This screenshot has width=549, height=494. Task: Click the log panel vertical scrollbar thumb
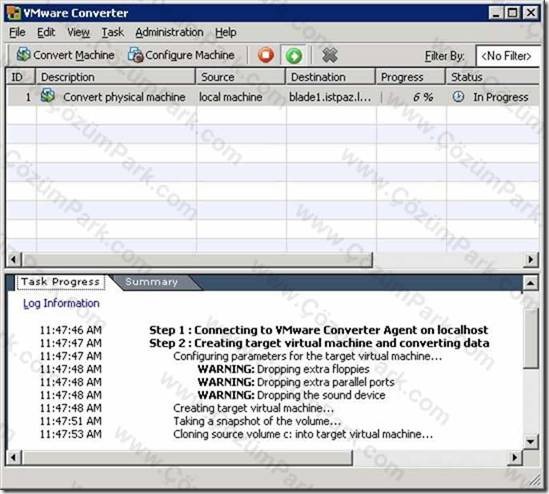[x=531, y=338]
